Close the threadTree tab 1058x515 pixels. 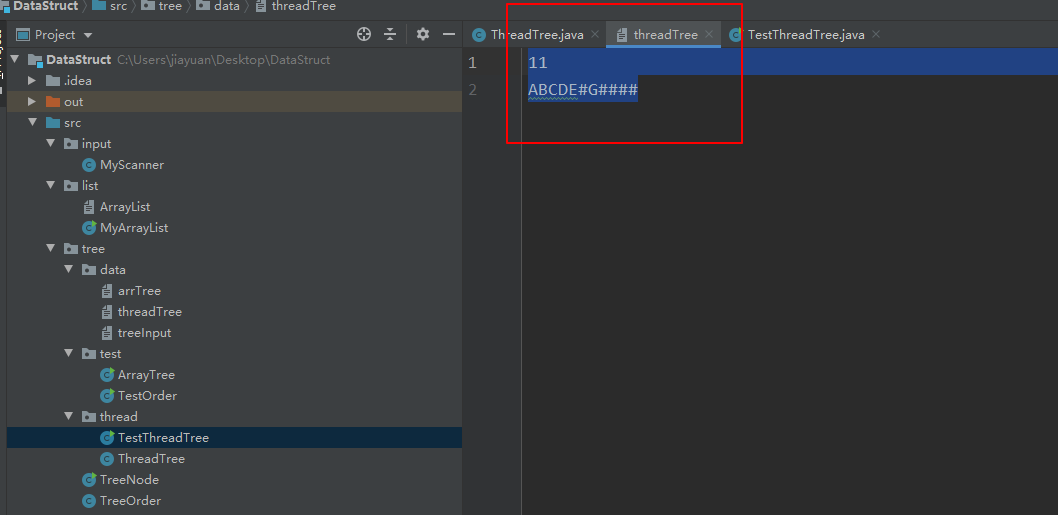click(708, 34)
